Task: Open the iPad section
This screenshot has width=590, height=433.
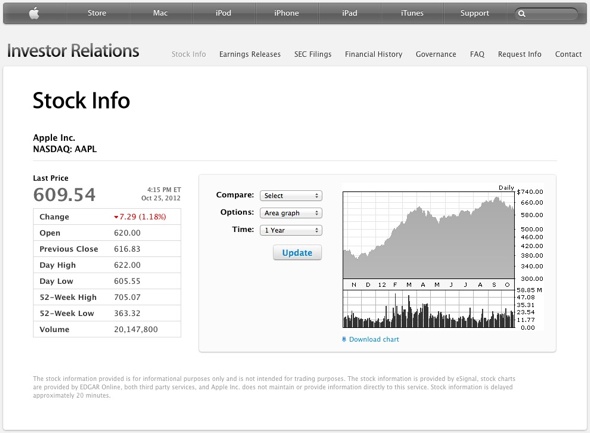Action: pyautogui.click(x=350, y=13)
